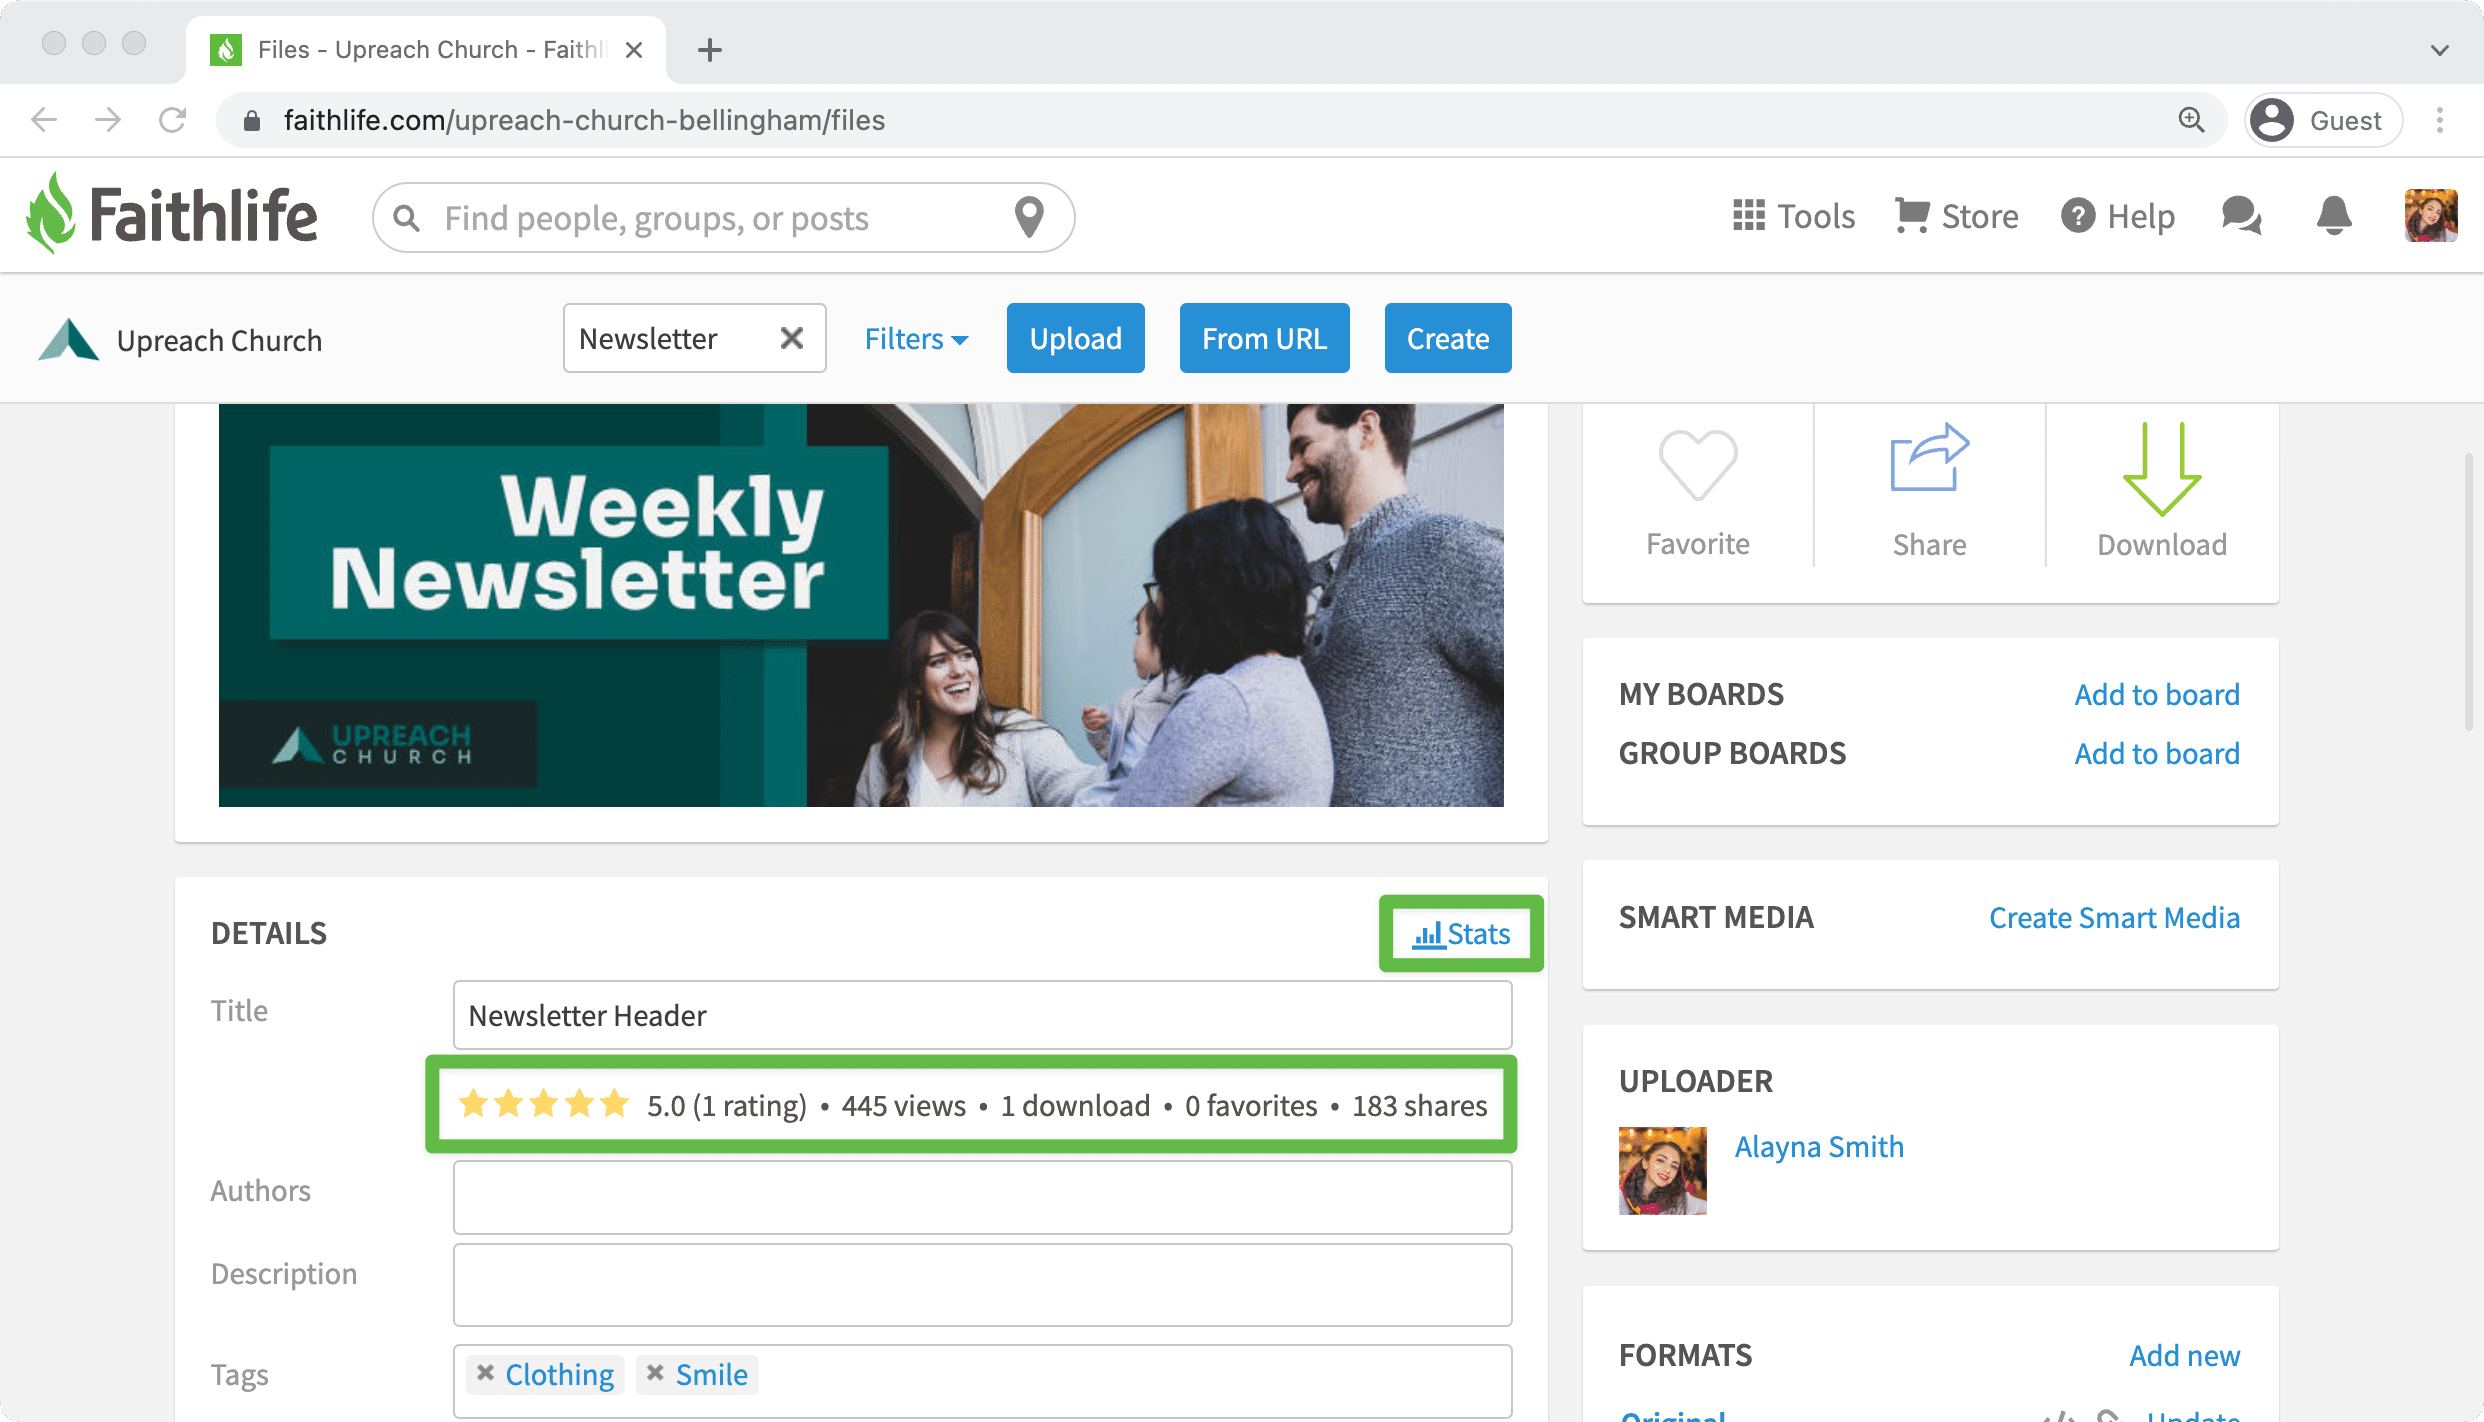Click the site lock icon in address bar
Viewport: 2484px width, 1422px height.
pos(252,120)
